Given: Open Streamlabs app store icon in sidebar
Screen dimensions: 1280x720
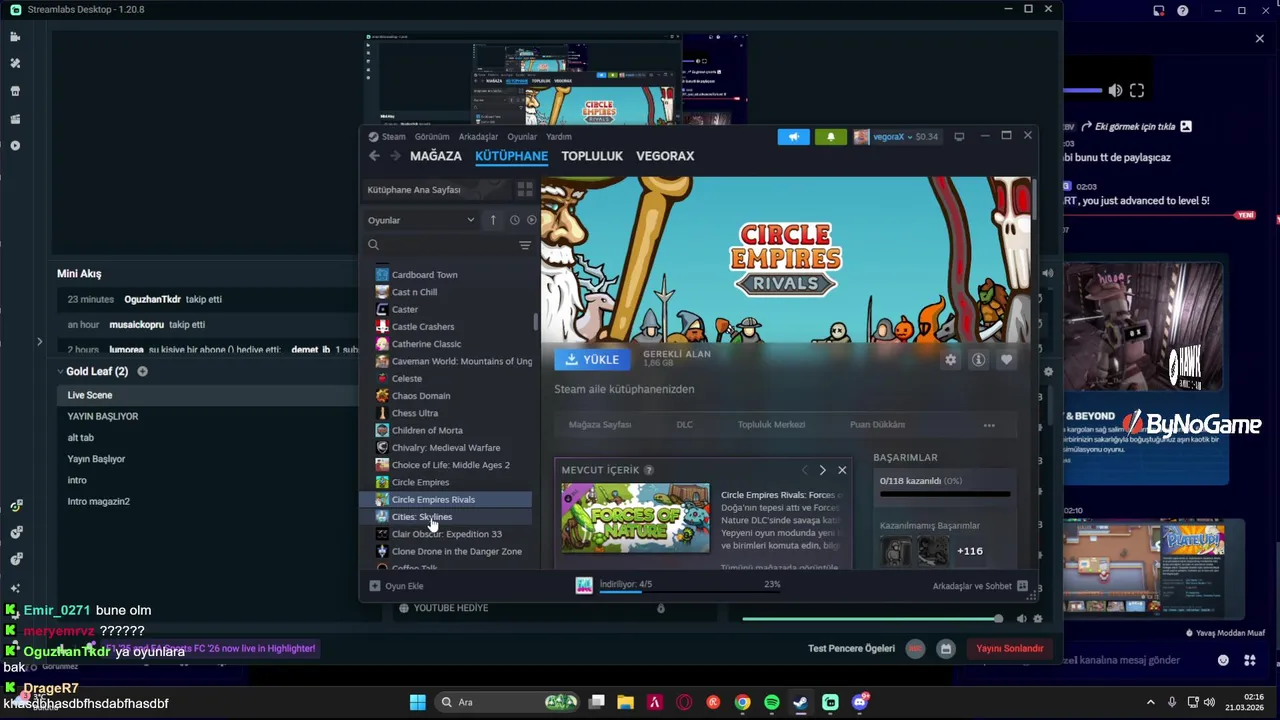Looking at the screenshot, I should 15,91.
